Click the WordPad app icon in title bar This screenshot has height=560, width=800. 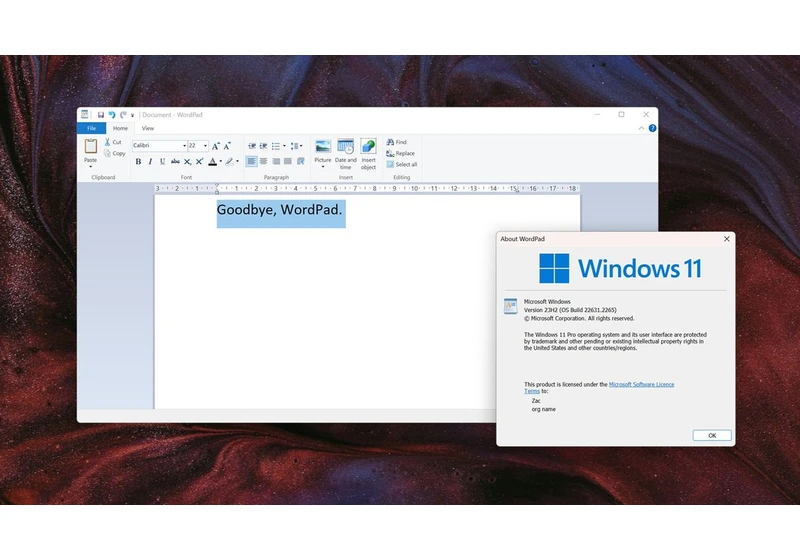[x=85, y=114]
